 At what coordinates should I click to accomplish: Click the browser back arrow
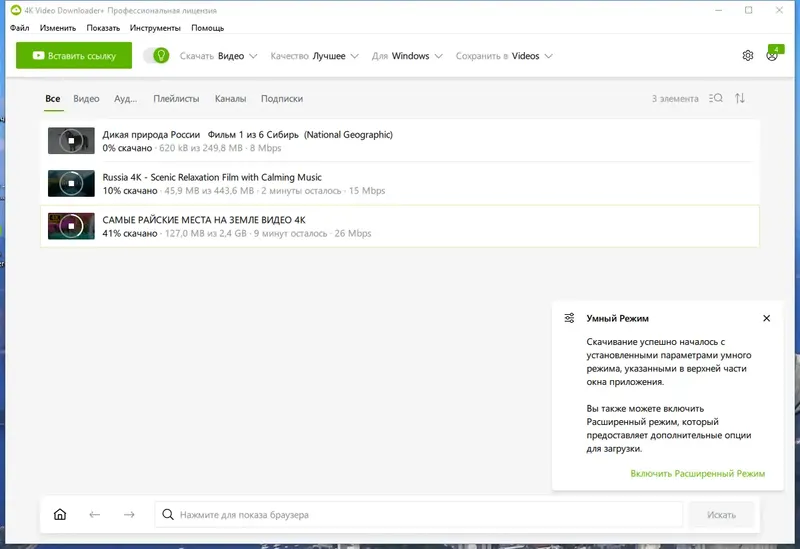(95, 515)
